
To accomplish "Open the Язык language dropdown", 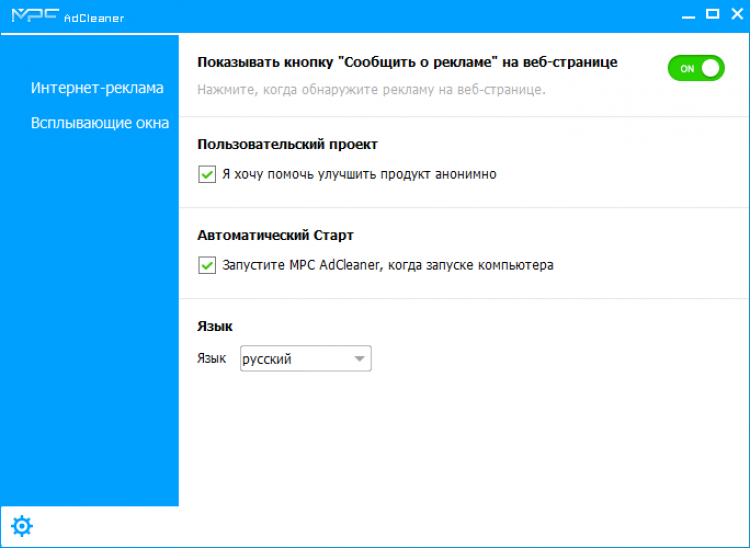I will click(x=306, y=359).
